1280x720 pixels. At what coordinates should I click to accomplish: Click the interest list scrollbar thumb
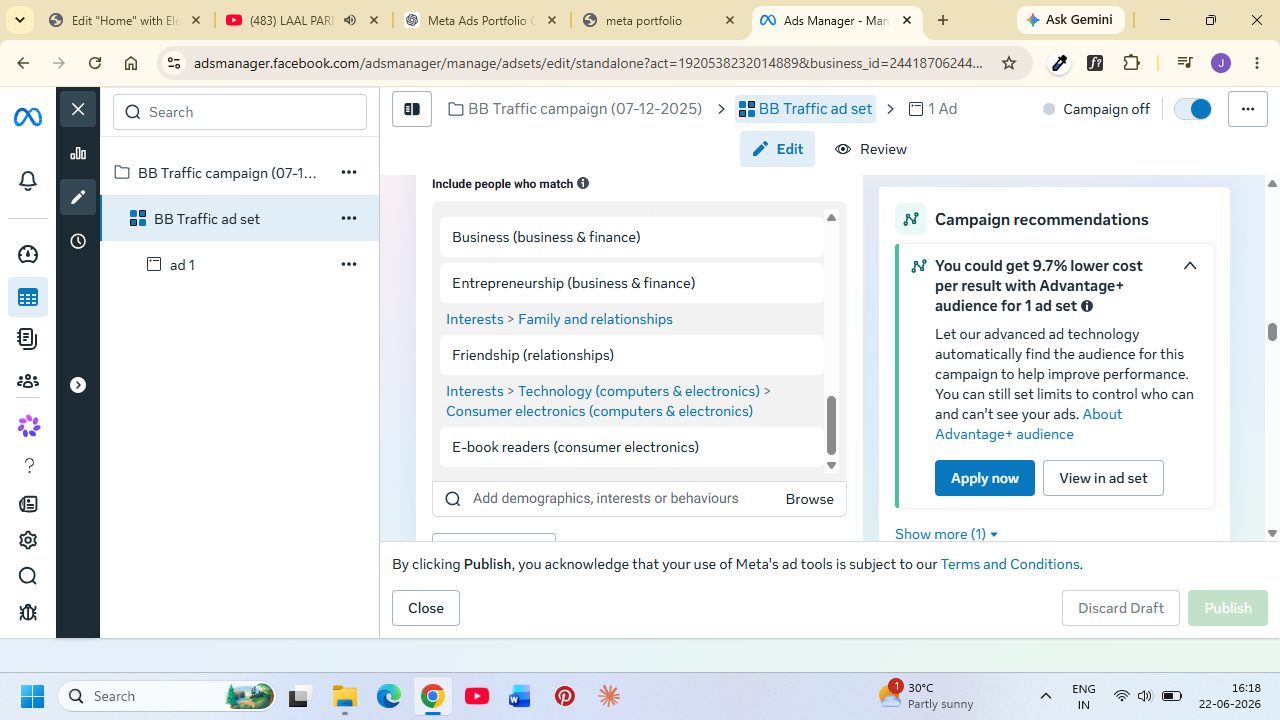(831, 425)
